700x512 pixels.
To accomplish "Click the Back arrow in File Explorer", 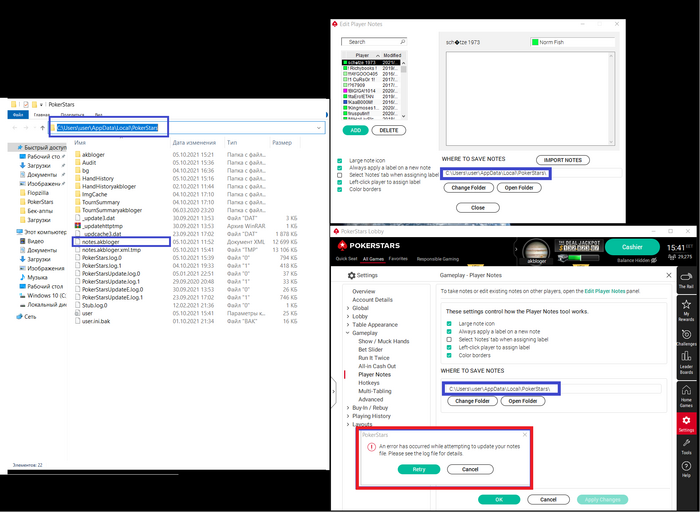I will click(x=14, y=128).
